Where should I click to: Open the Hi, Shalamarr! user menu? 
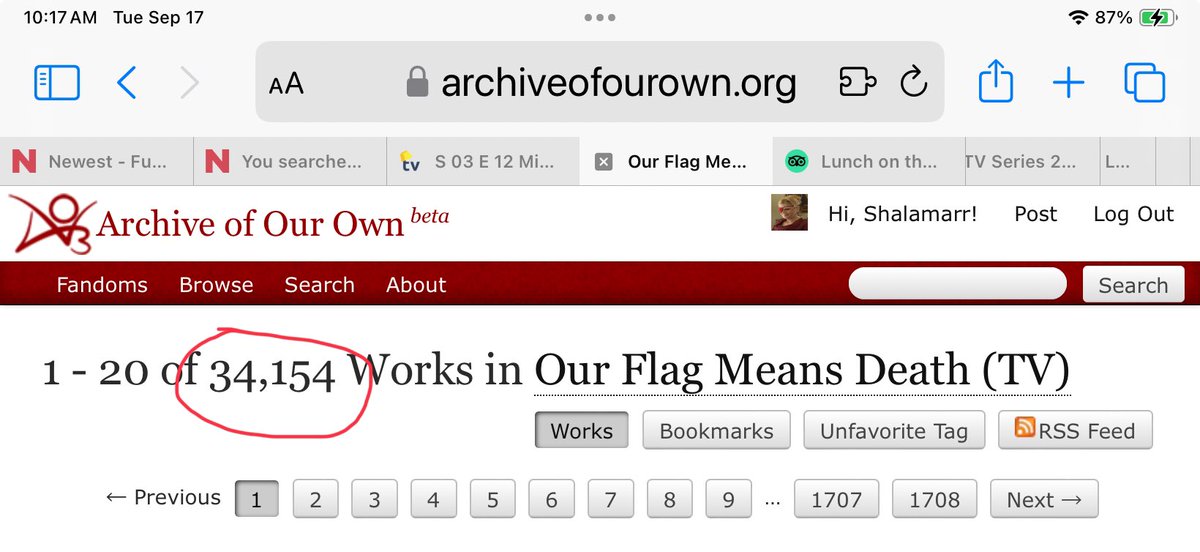click(x=902, y=214)
